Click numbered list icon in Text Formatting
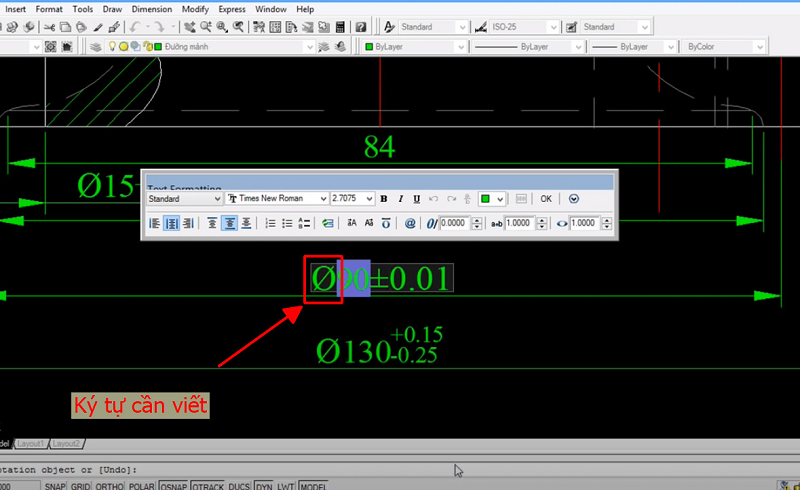The height and width of the screenshot is (490, 800). [270, 223]
